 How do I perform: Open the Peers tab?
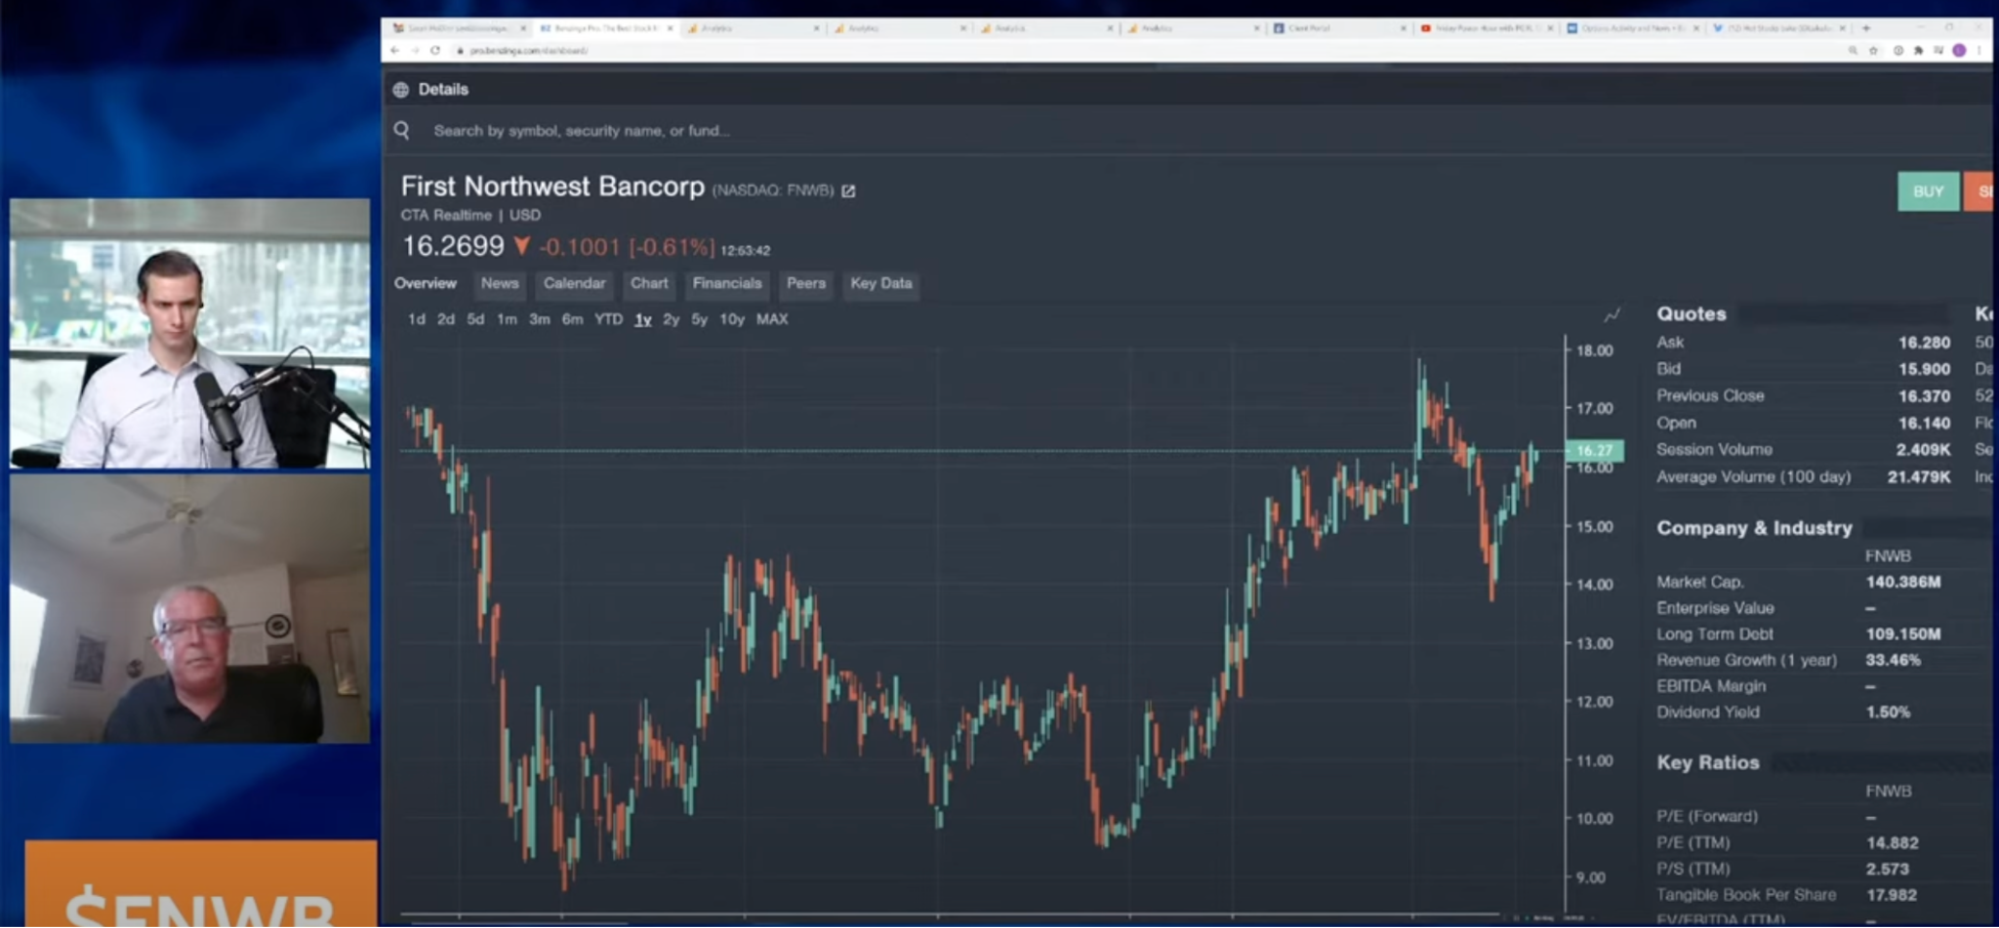coord(806,283)
